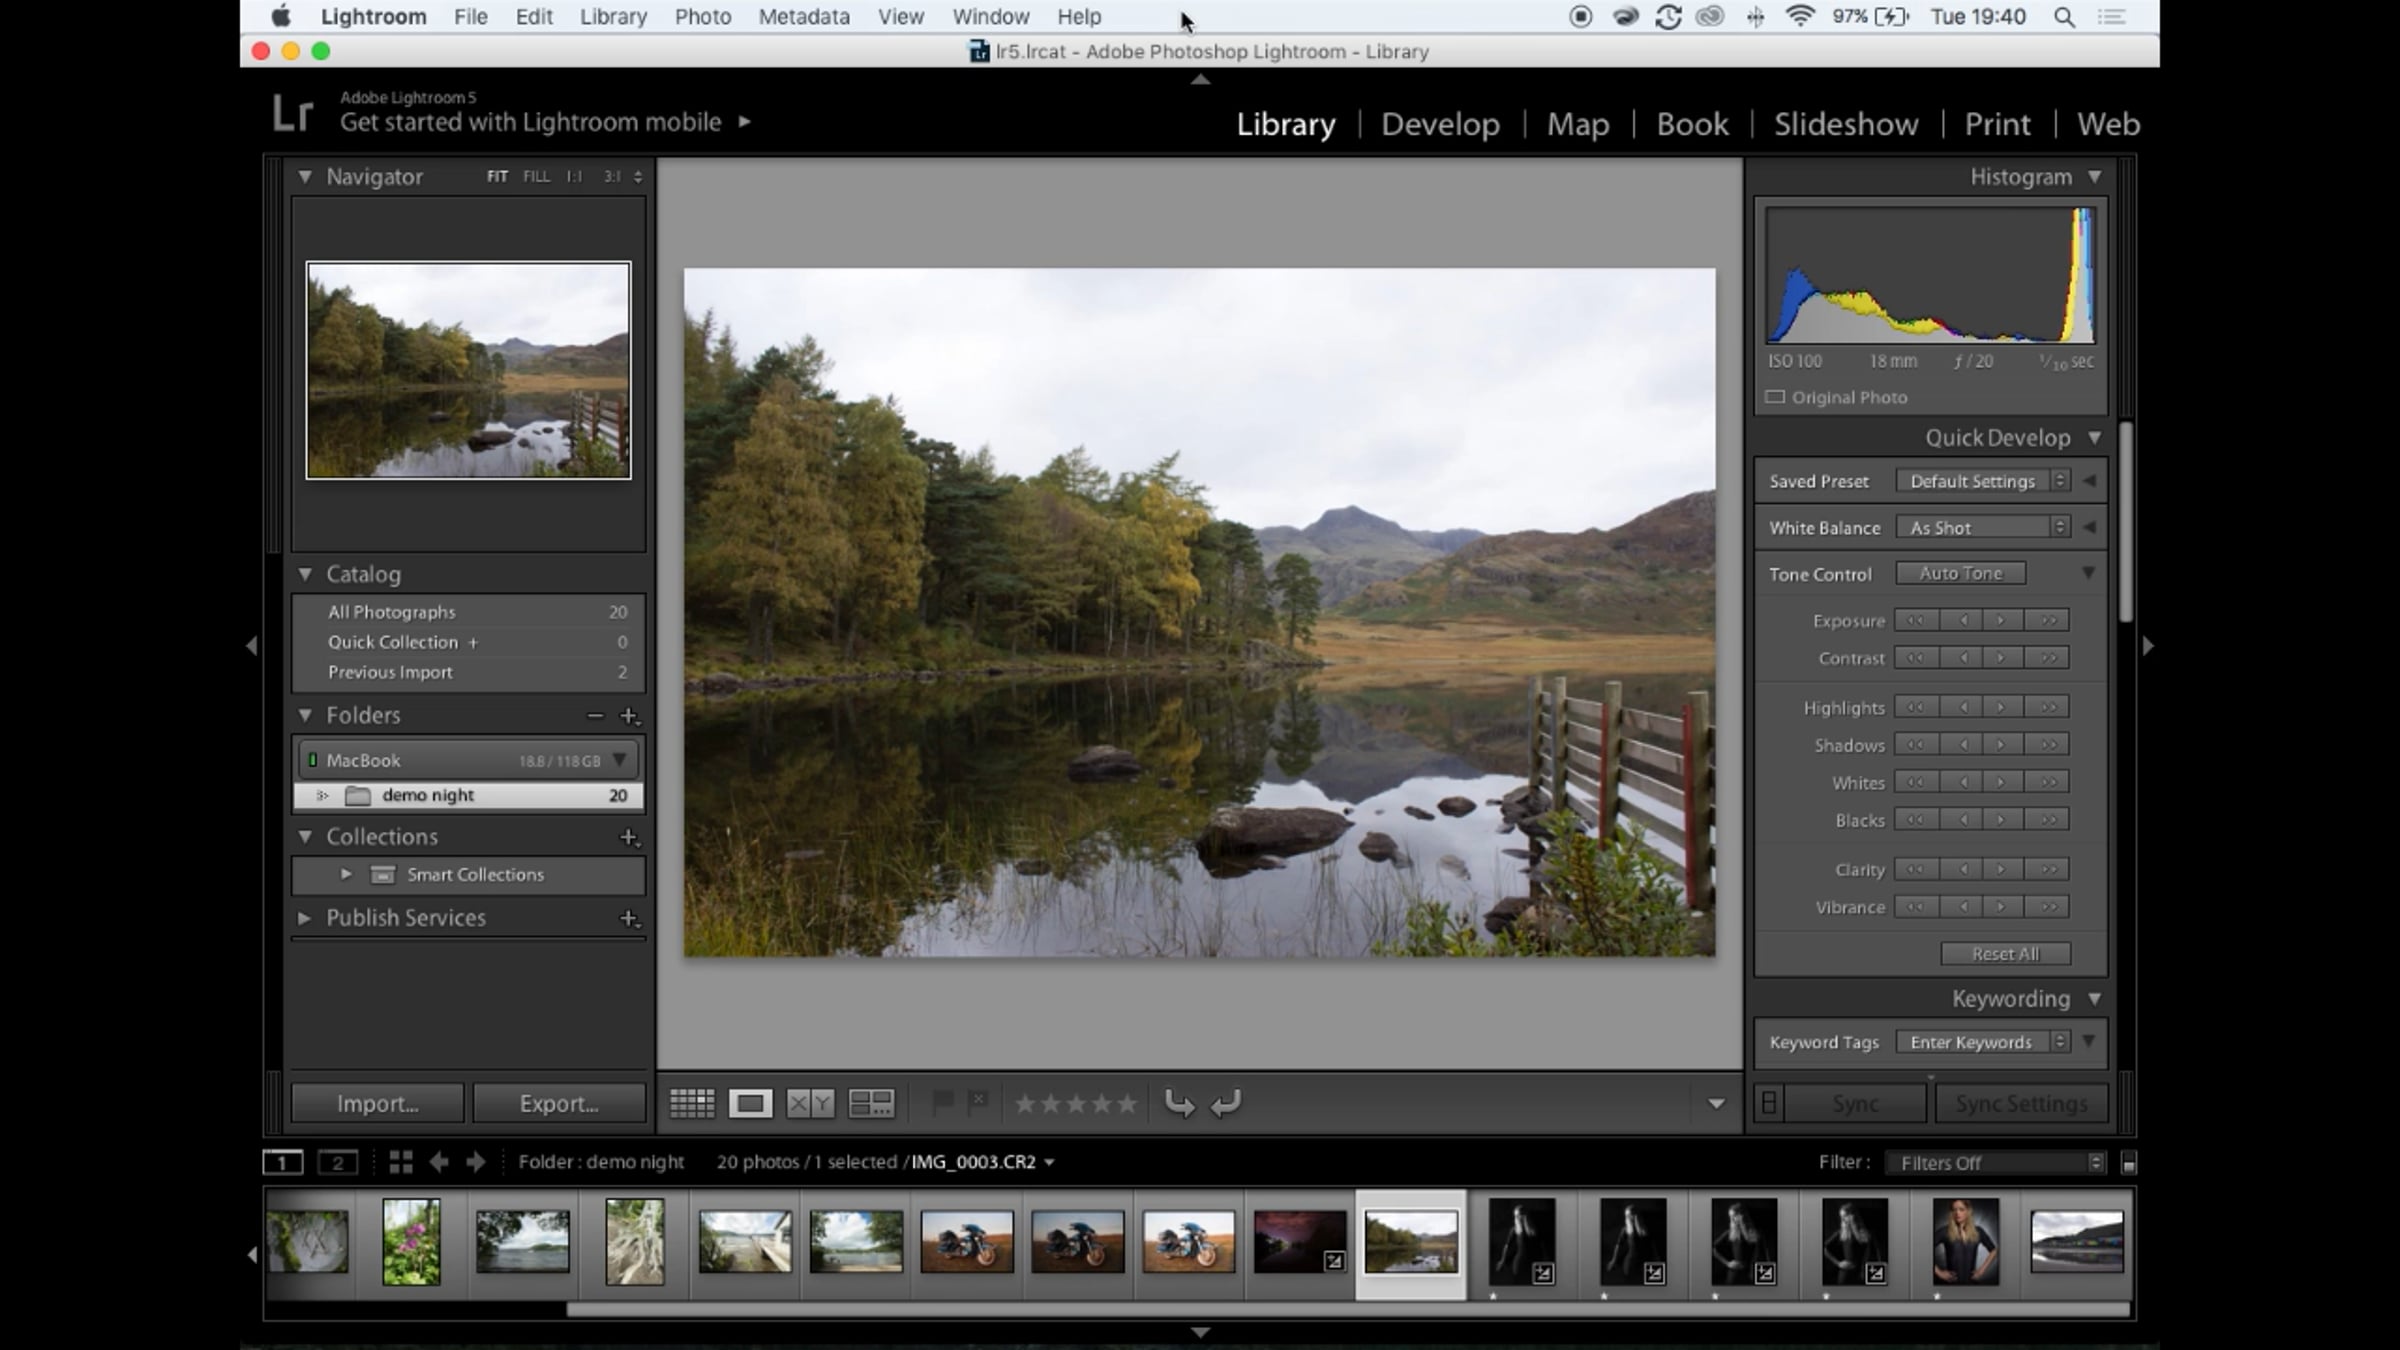Screen dimensions: 2400x1350
Task: Click rotate photo counter-clockwise icon
Action: [1179, 1103]
